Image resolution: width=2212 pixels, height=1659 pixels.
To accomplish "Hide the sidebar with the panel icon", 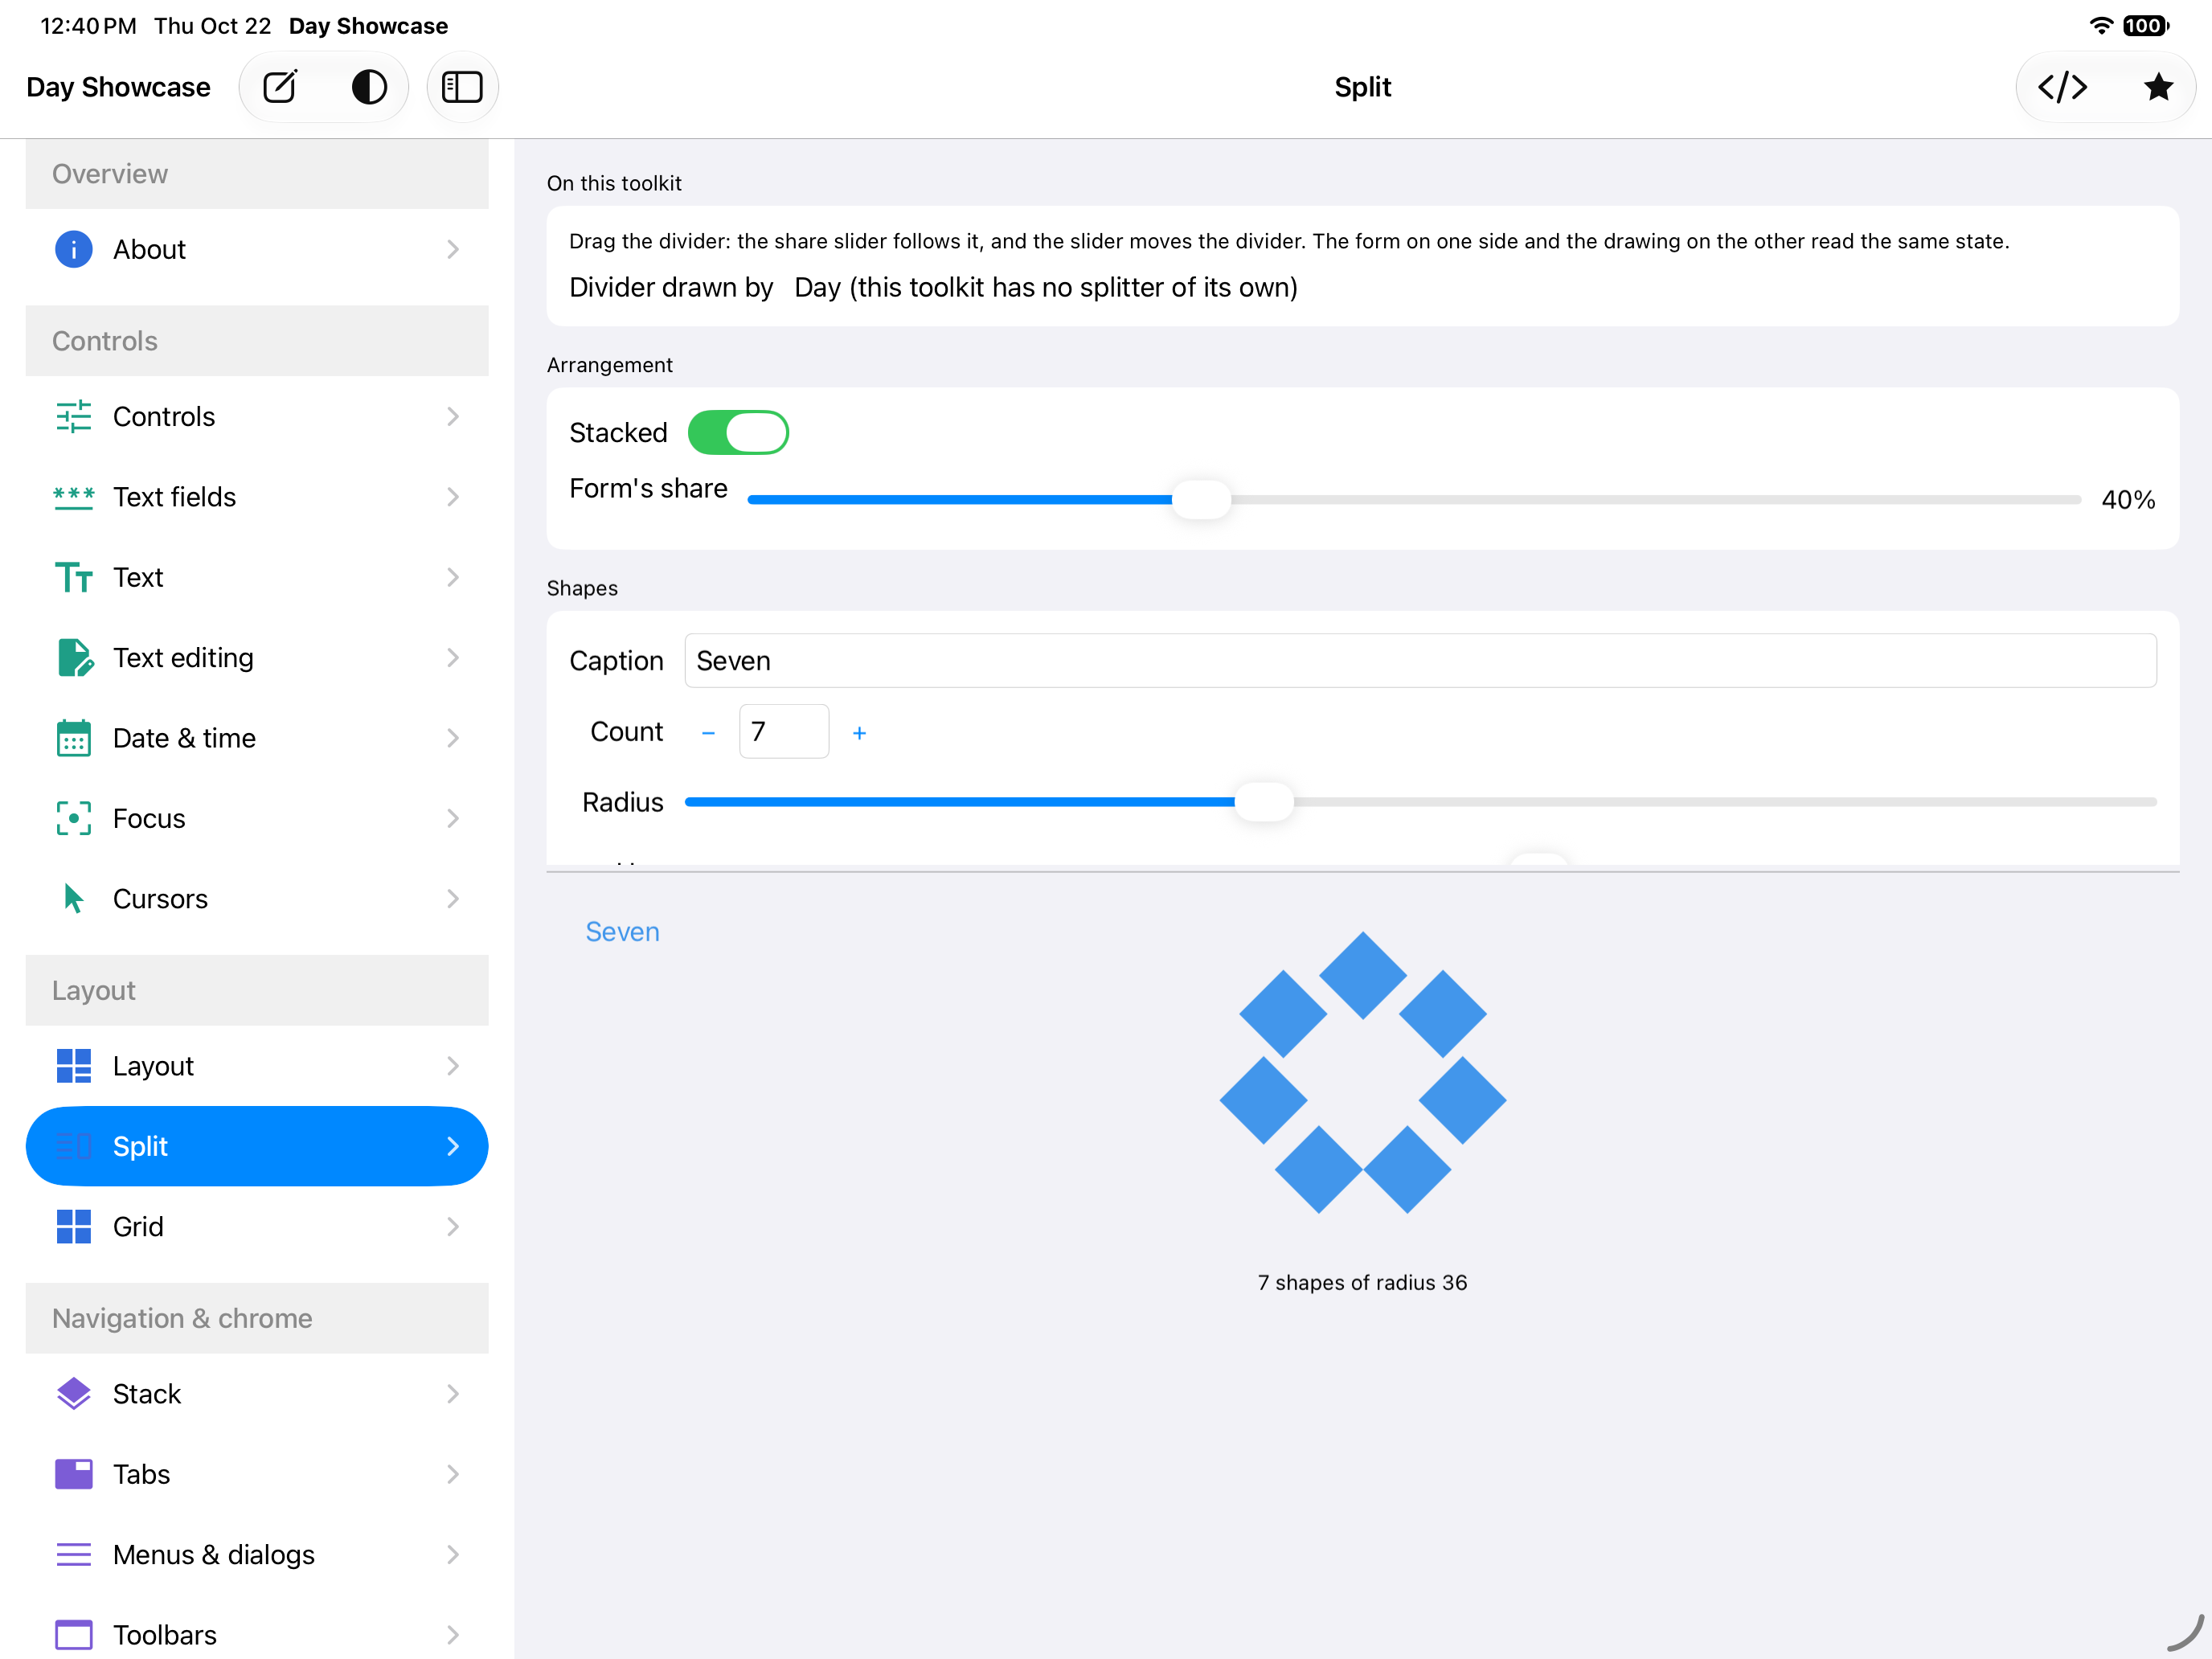I will coord(462,87).
